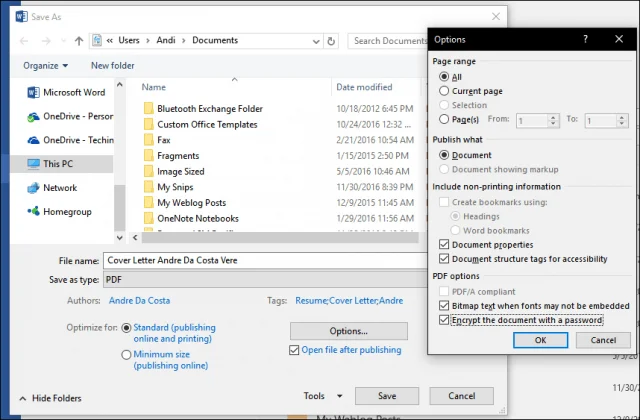The height and width of the screenshot is (420, 640).
Task: Click New folder in the toolbar
Action: [113, 66]
